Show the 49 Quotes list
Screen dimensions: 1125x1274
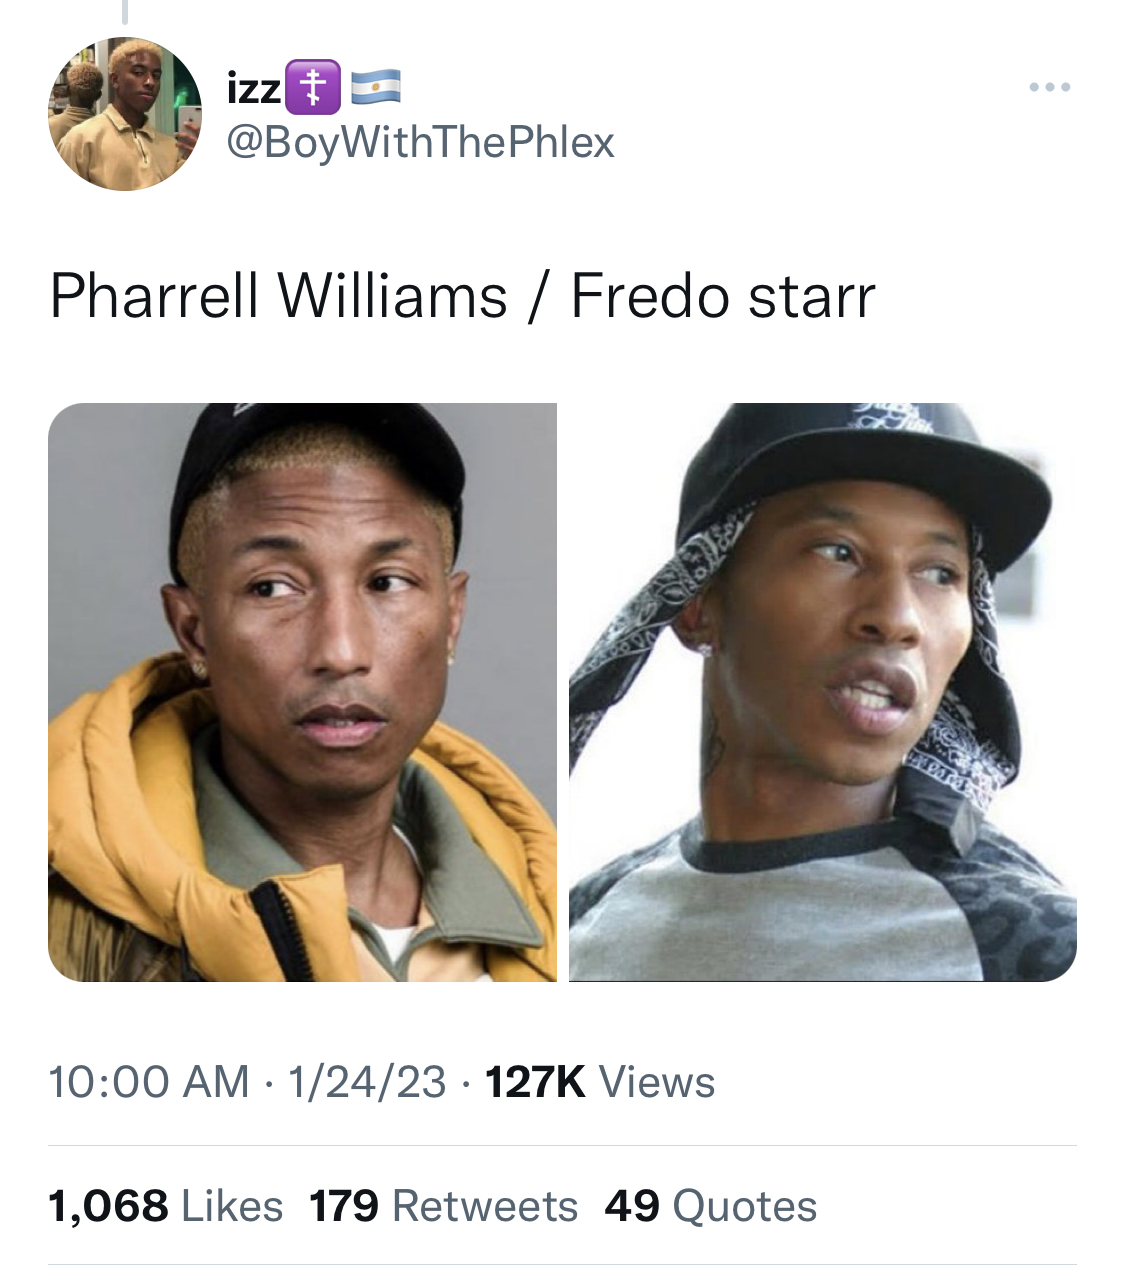click(x=710, y=1206)
